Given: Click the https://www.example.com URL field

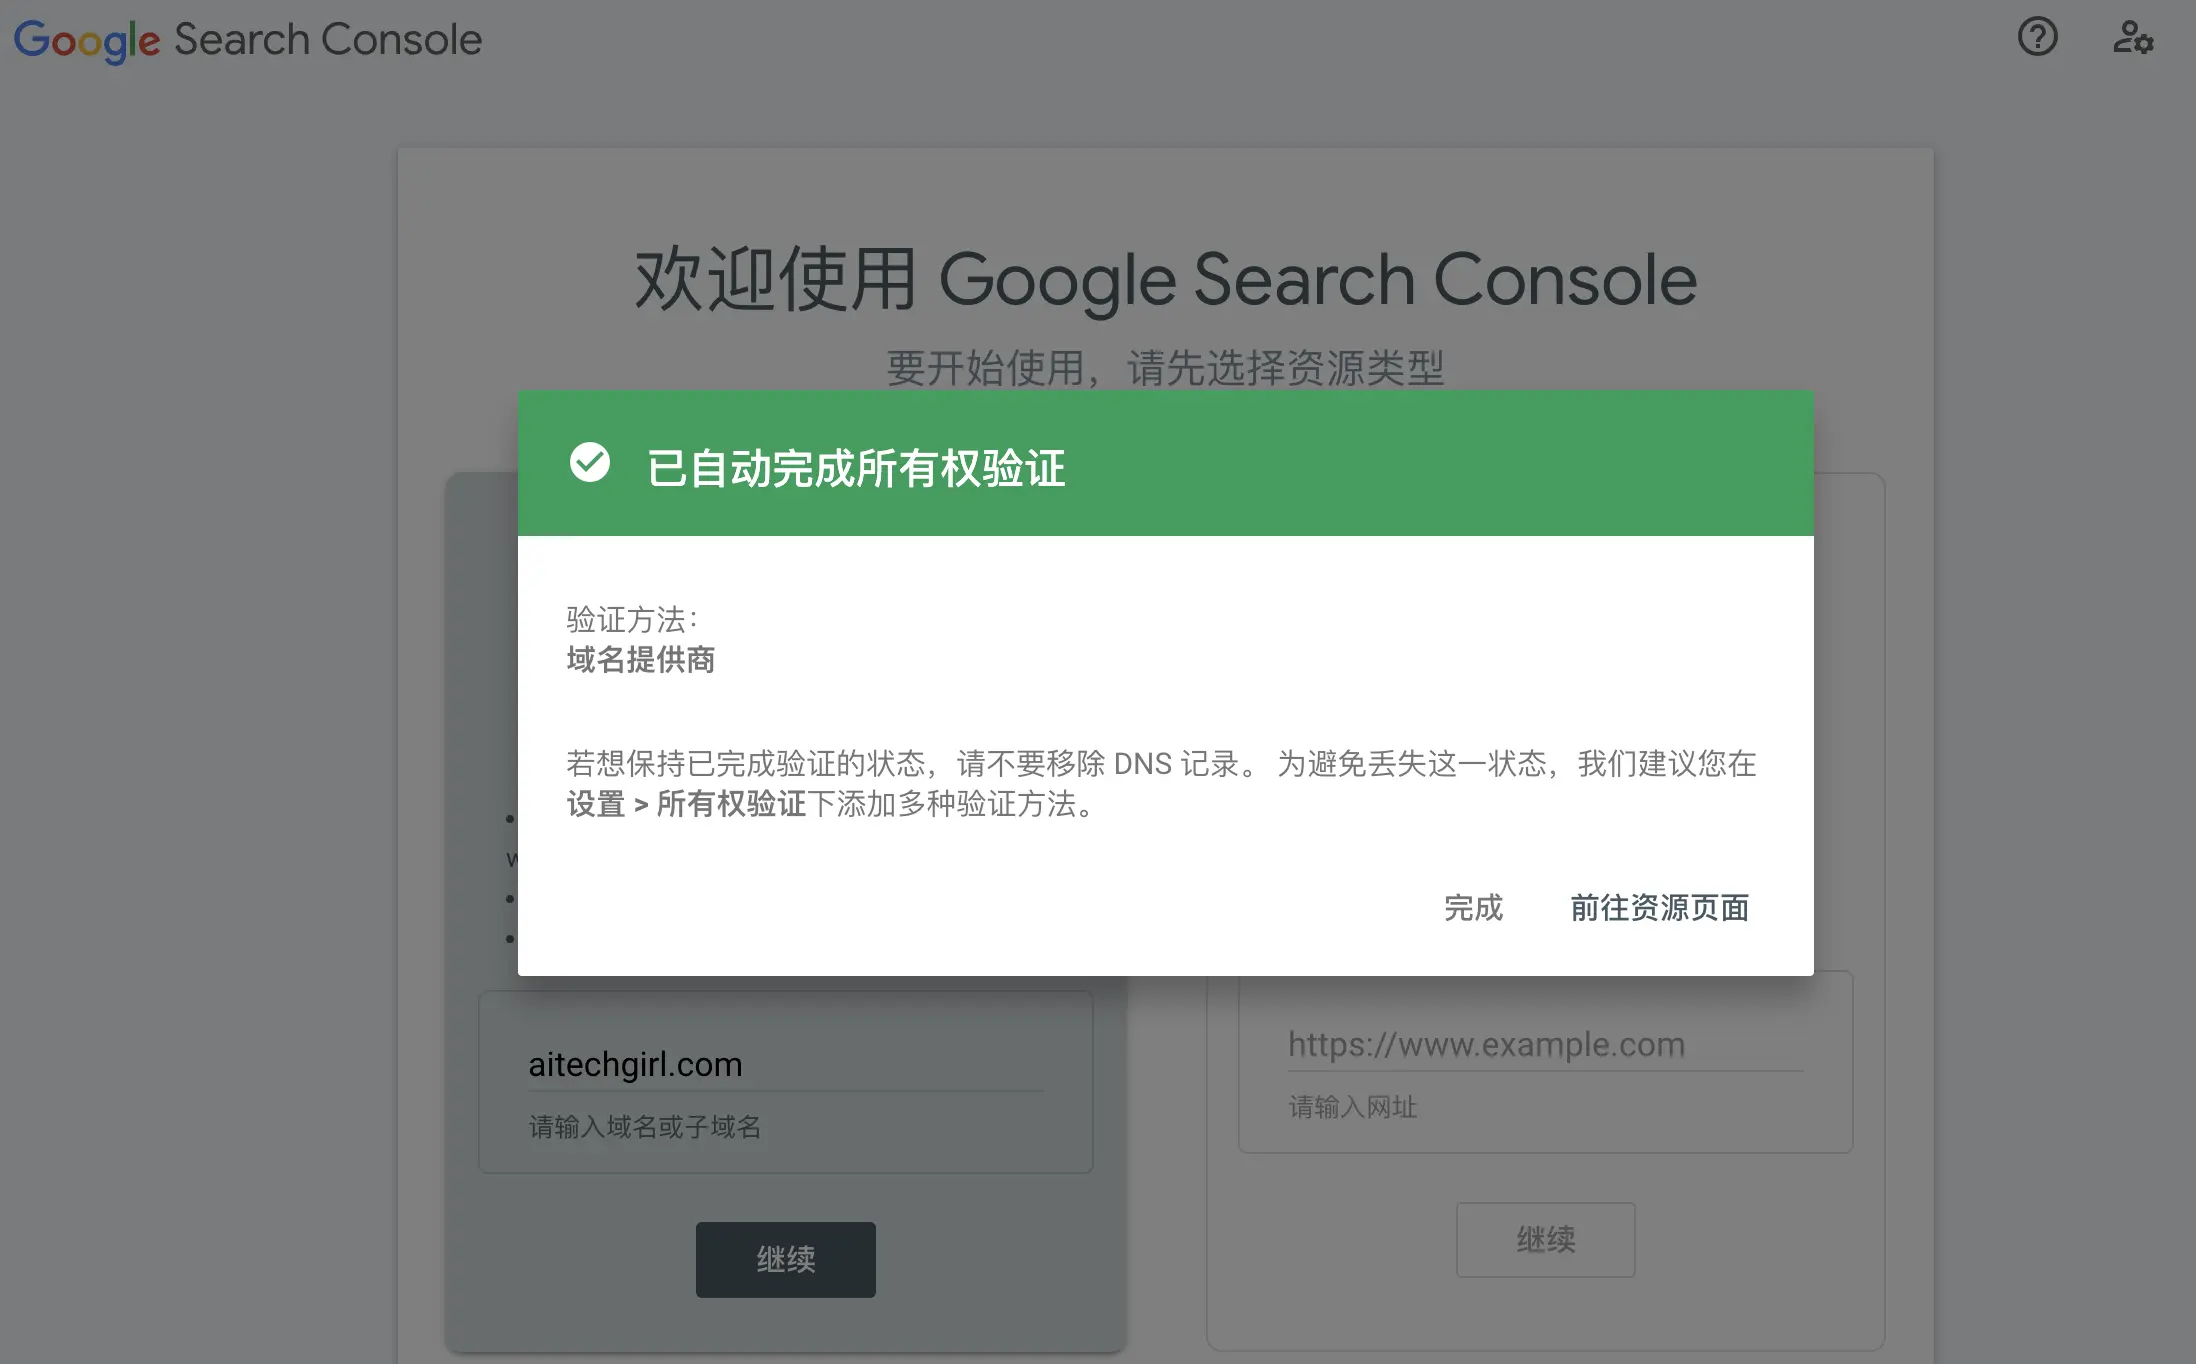Looking at the screenshot, I should coord(1544,1044).
